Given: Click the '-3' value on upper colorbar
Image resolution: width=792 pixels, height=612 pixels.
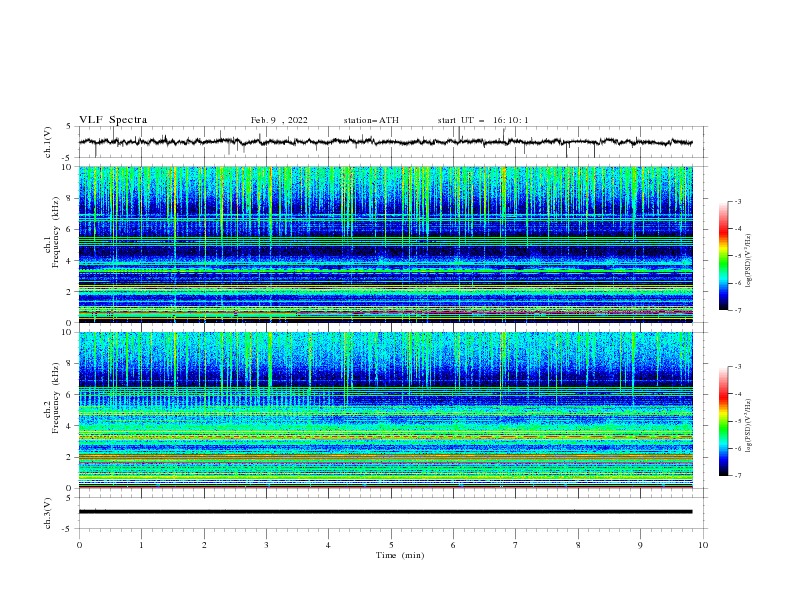Looking at the screenshot, I should coord(738,201).
